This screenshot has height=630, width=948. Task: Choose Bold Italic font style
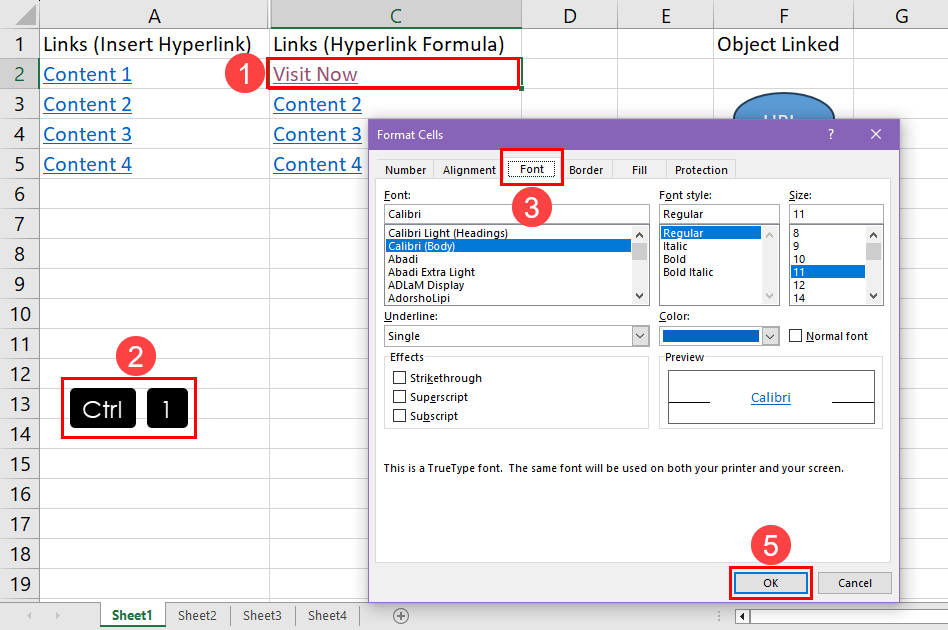point(688,272)
